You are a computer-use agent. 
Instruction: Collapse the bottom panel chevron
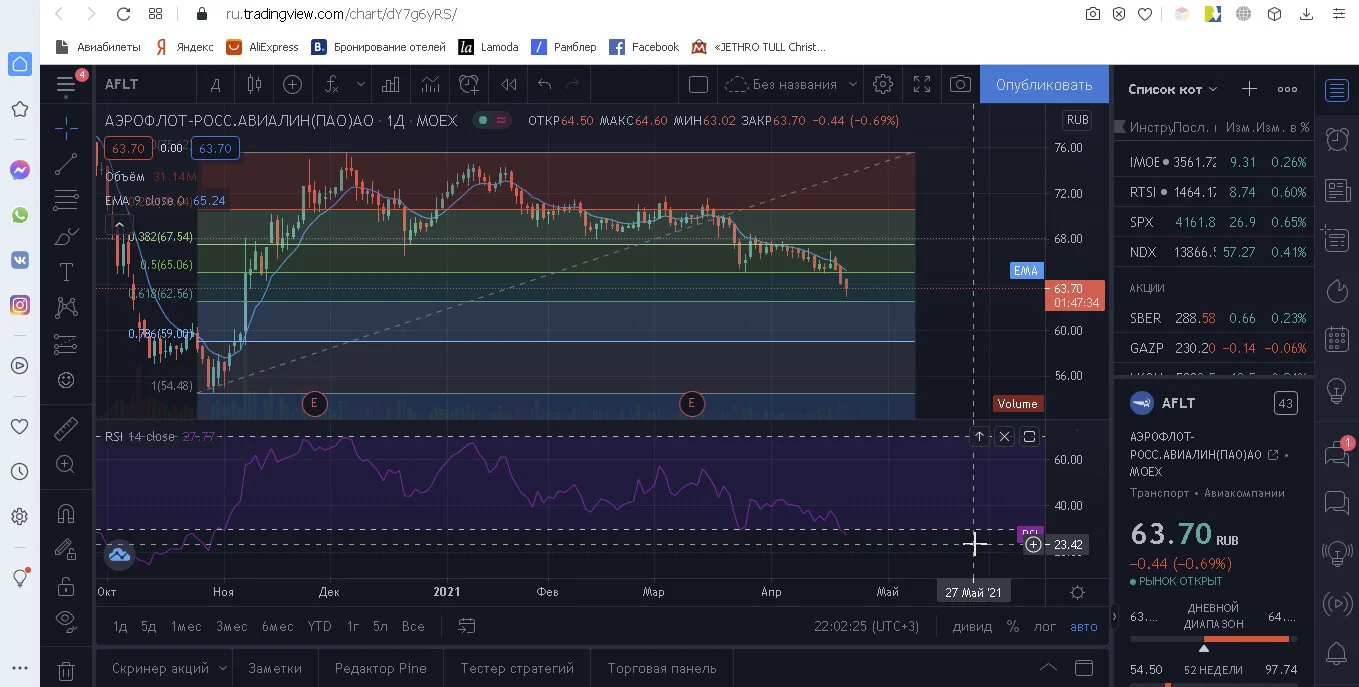tap(1047, 668)
